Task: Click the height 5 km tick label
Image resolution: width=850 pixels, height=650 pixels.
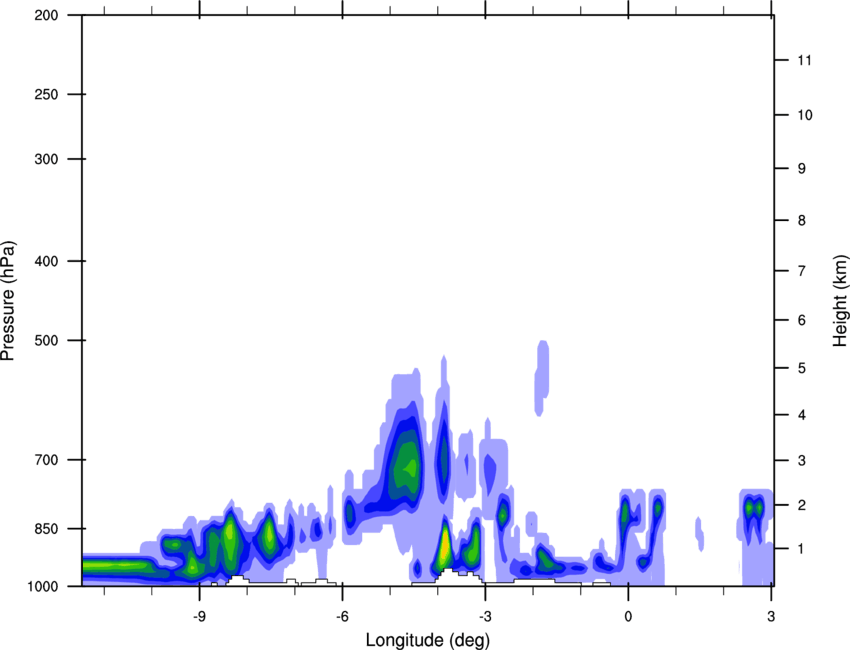Action: 802,368
